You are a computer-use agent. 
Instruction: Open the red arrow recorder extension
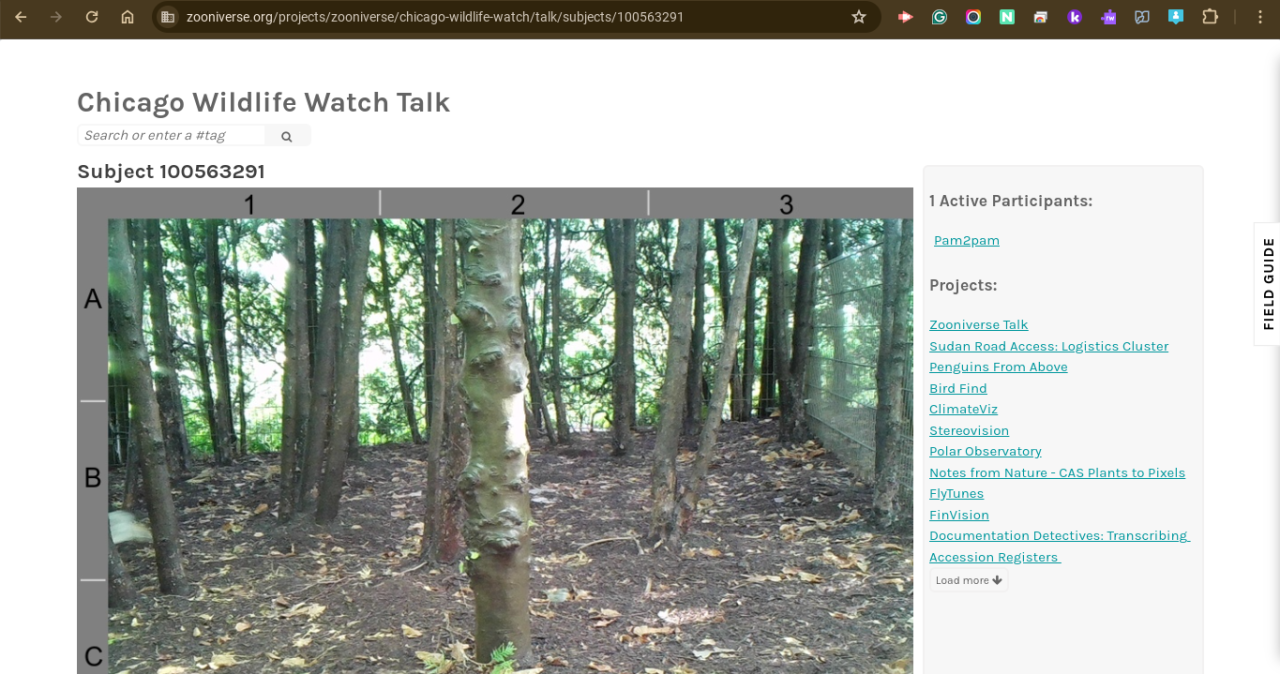coord(905,17)
